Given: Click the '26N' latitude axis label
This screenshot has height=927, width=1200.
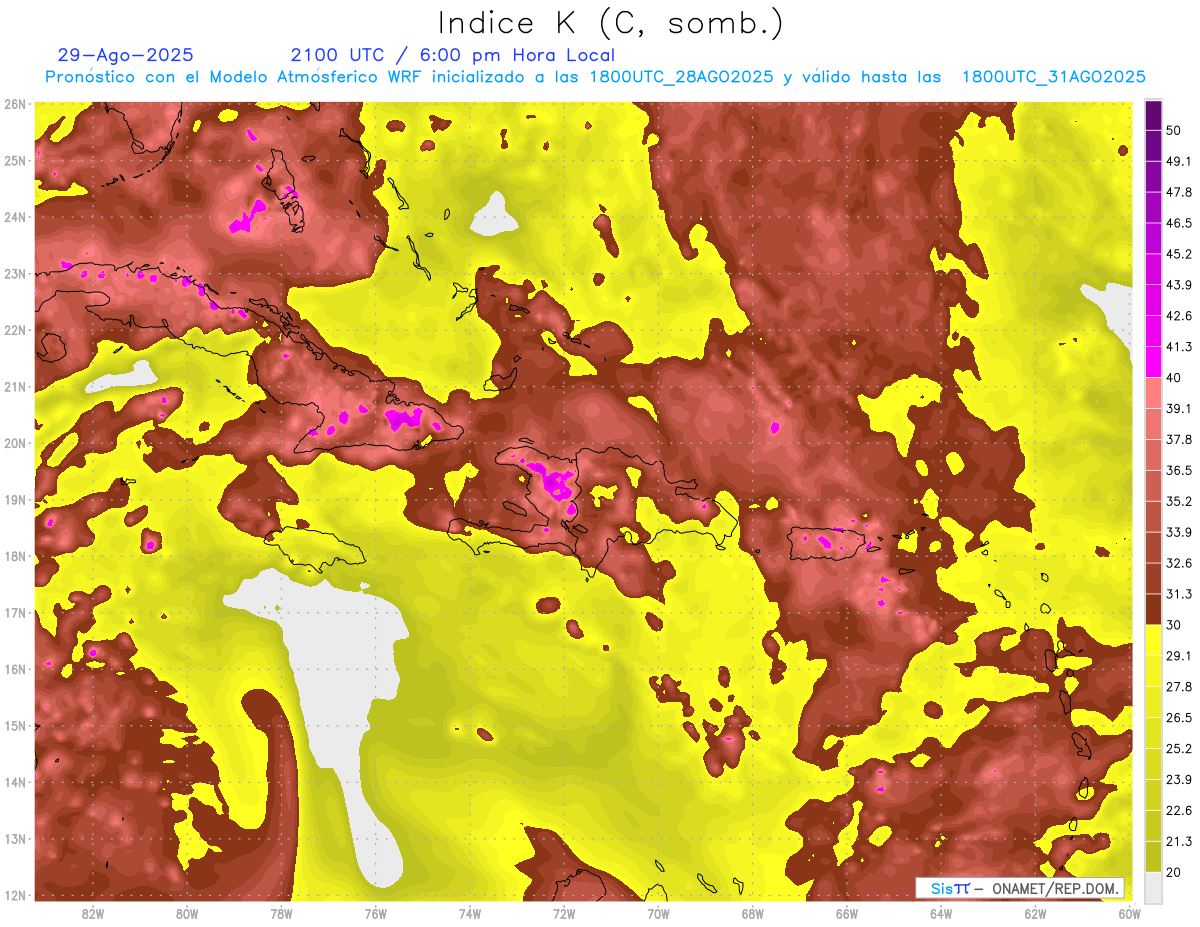Looking at the screenshot, I should [15, 104].
